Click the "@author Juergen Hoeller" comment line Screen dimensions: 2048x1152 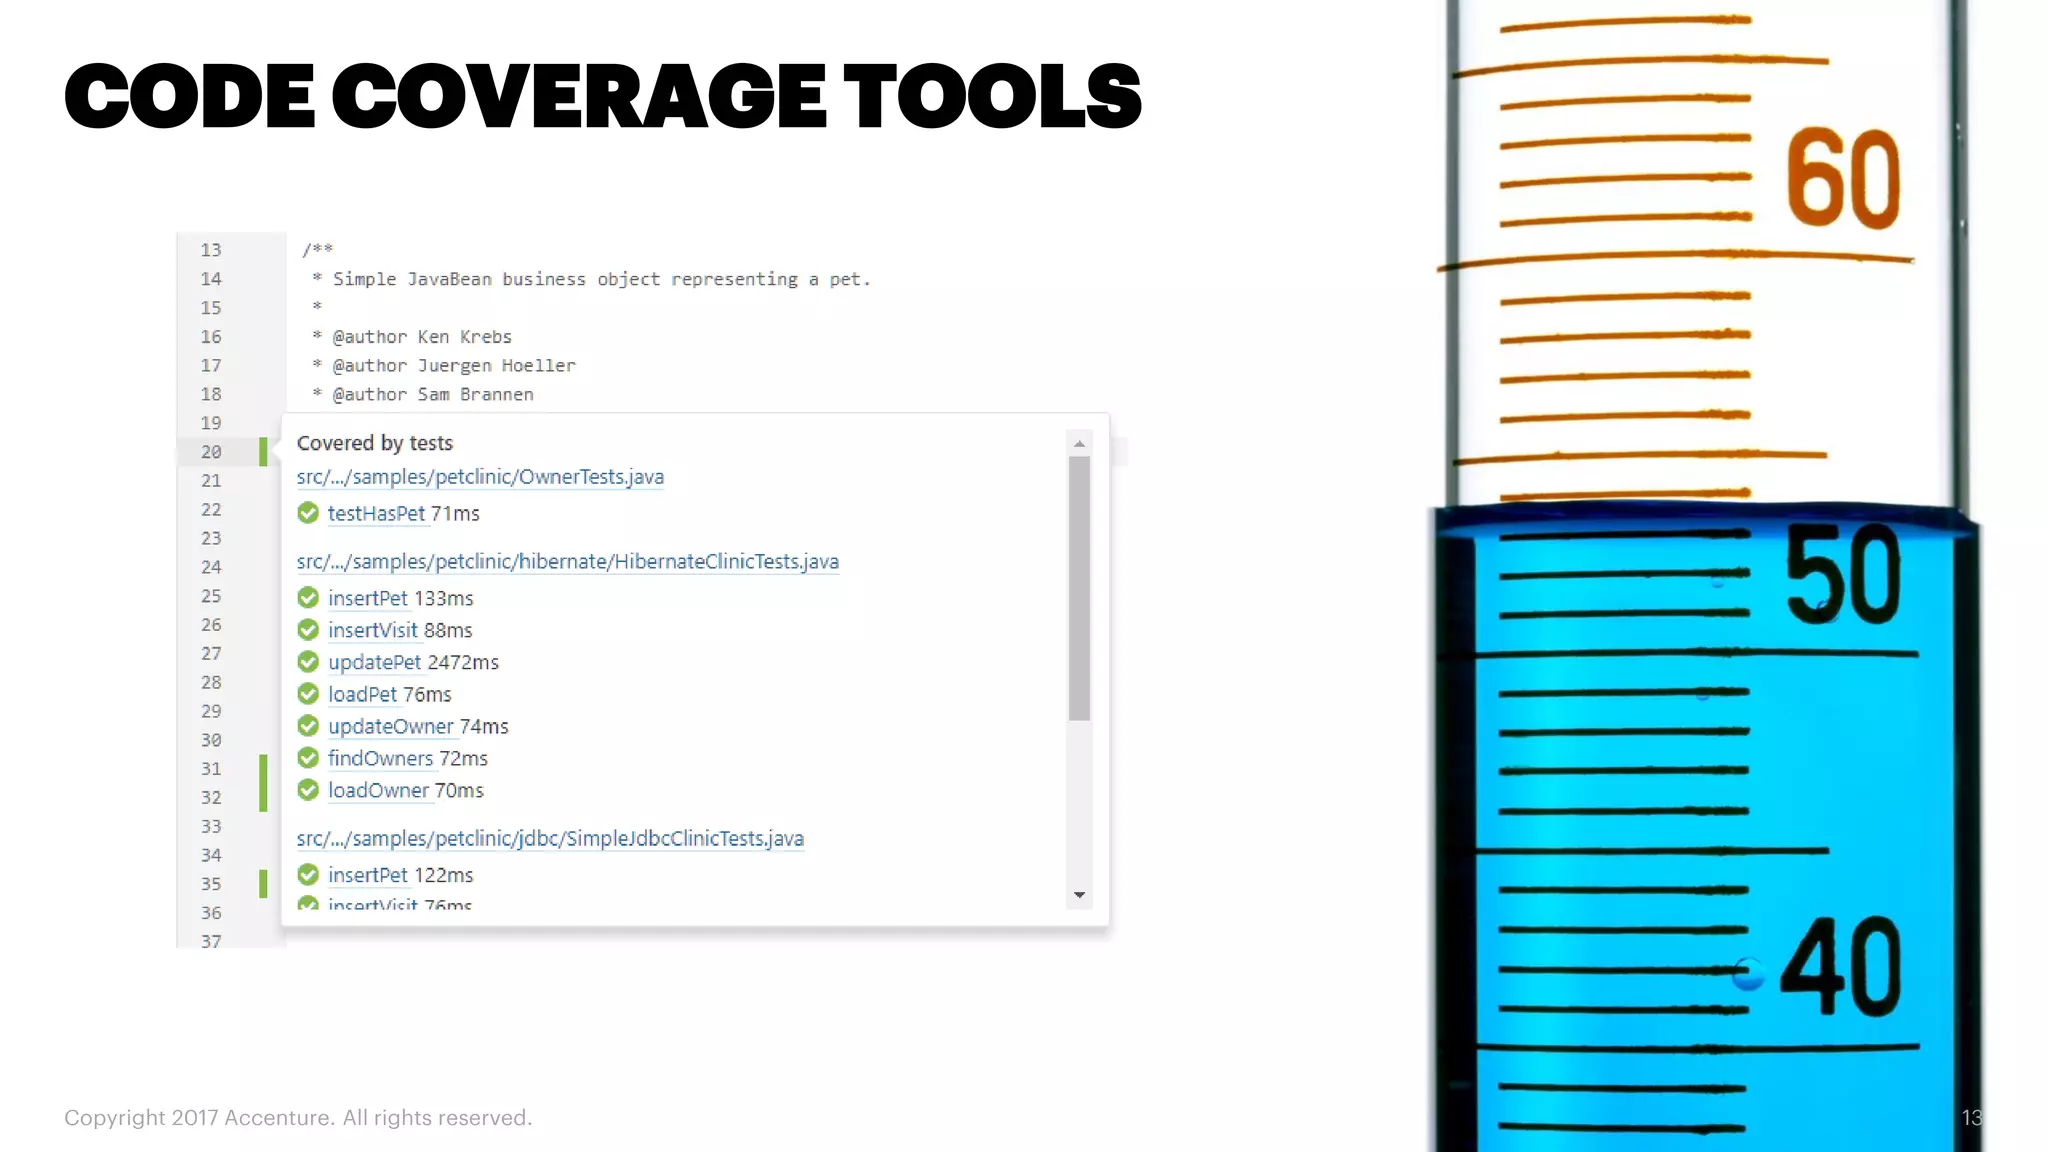tap(444, 366)
